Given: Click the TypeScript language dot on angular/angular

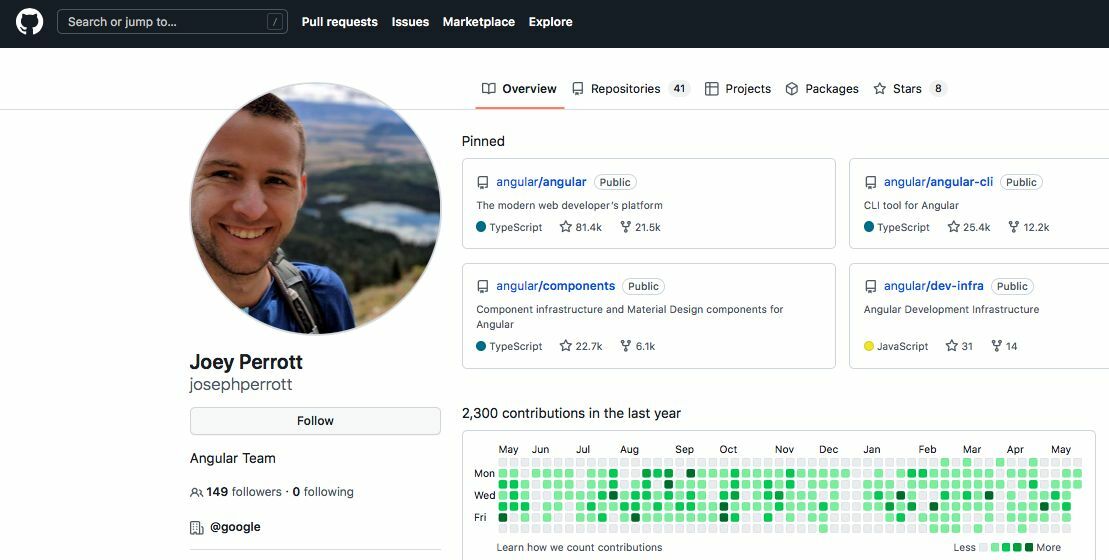Looking at the screenshot, I should [x=481, y=227].
